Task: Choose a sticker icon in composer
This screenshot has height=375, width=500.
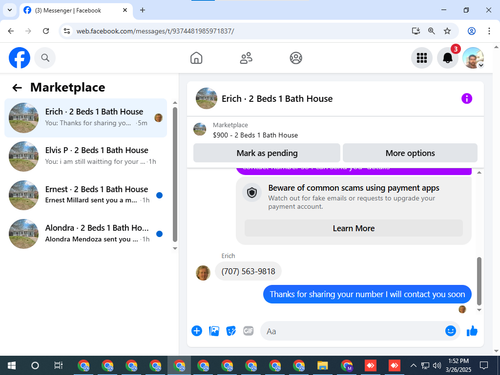Action: pos(231,331)
